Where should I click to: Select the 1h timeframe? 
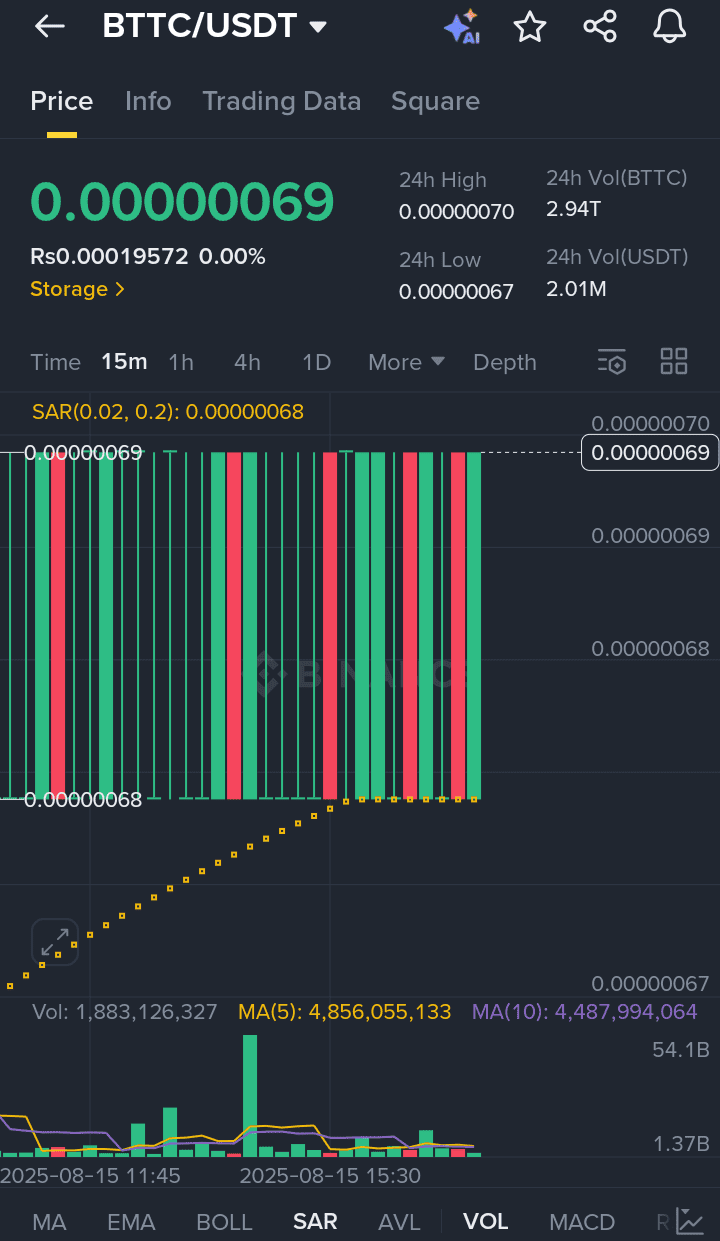pos(181,362)
